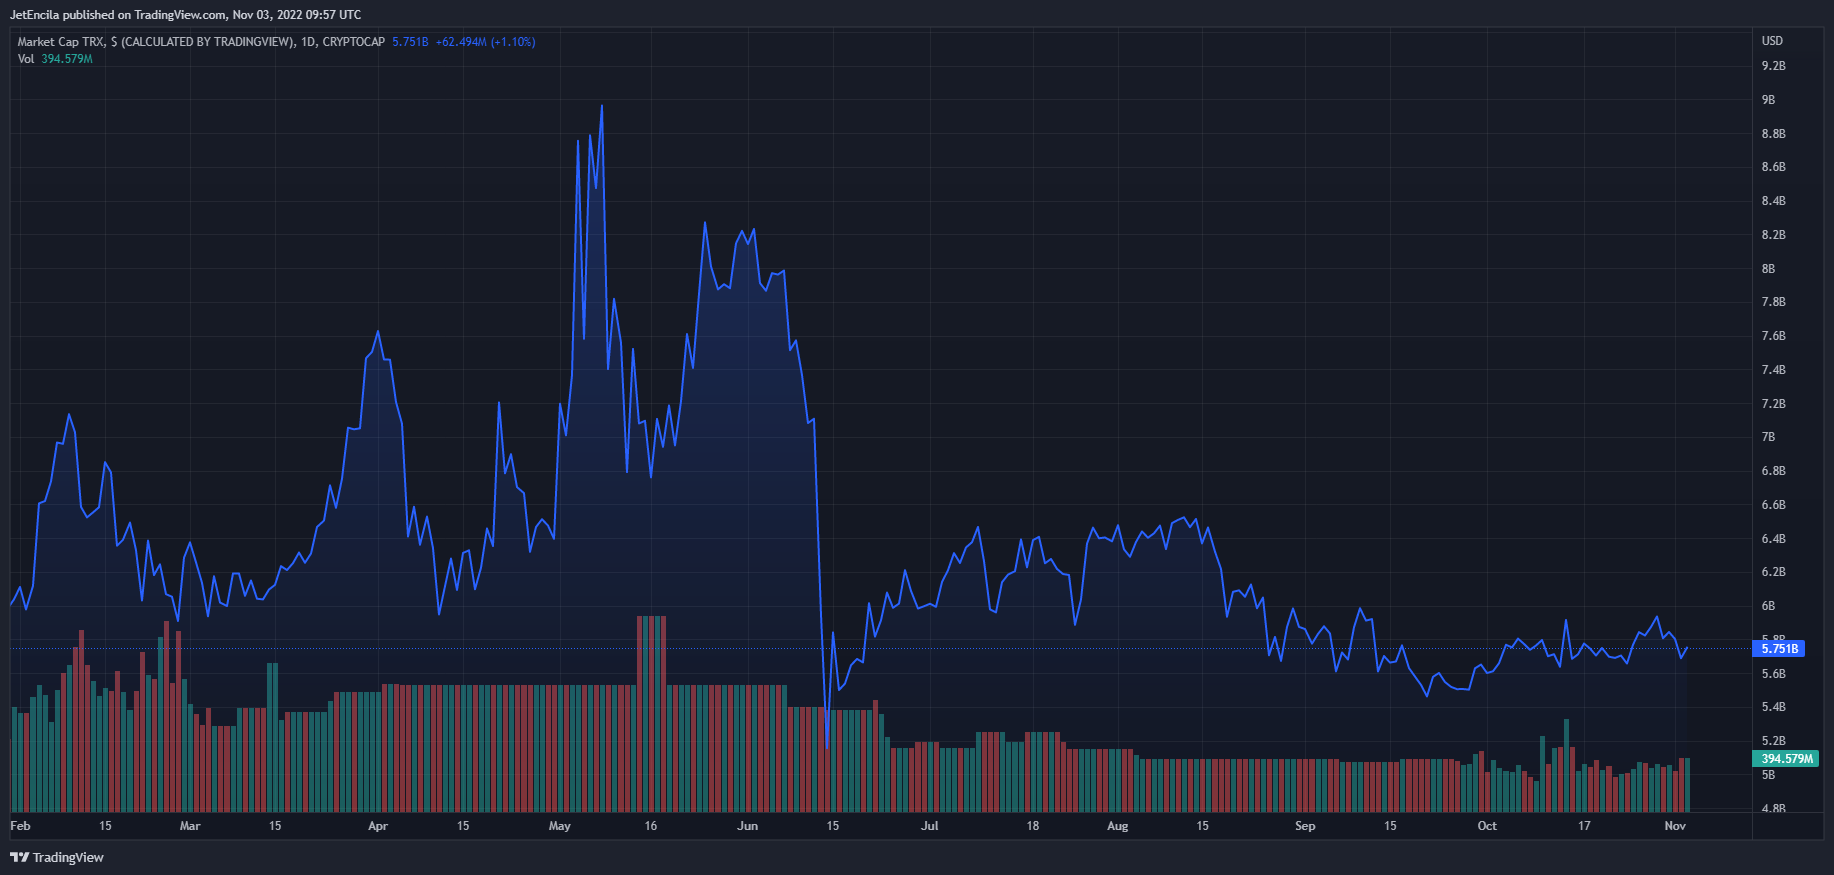This screenshot has height=875, width=1834.
Task: Click the 6.4B price axis label
Action: tap(1773, 539)
